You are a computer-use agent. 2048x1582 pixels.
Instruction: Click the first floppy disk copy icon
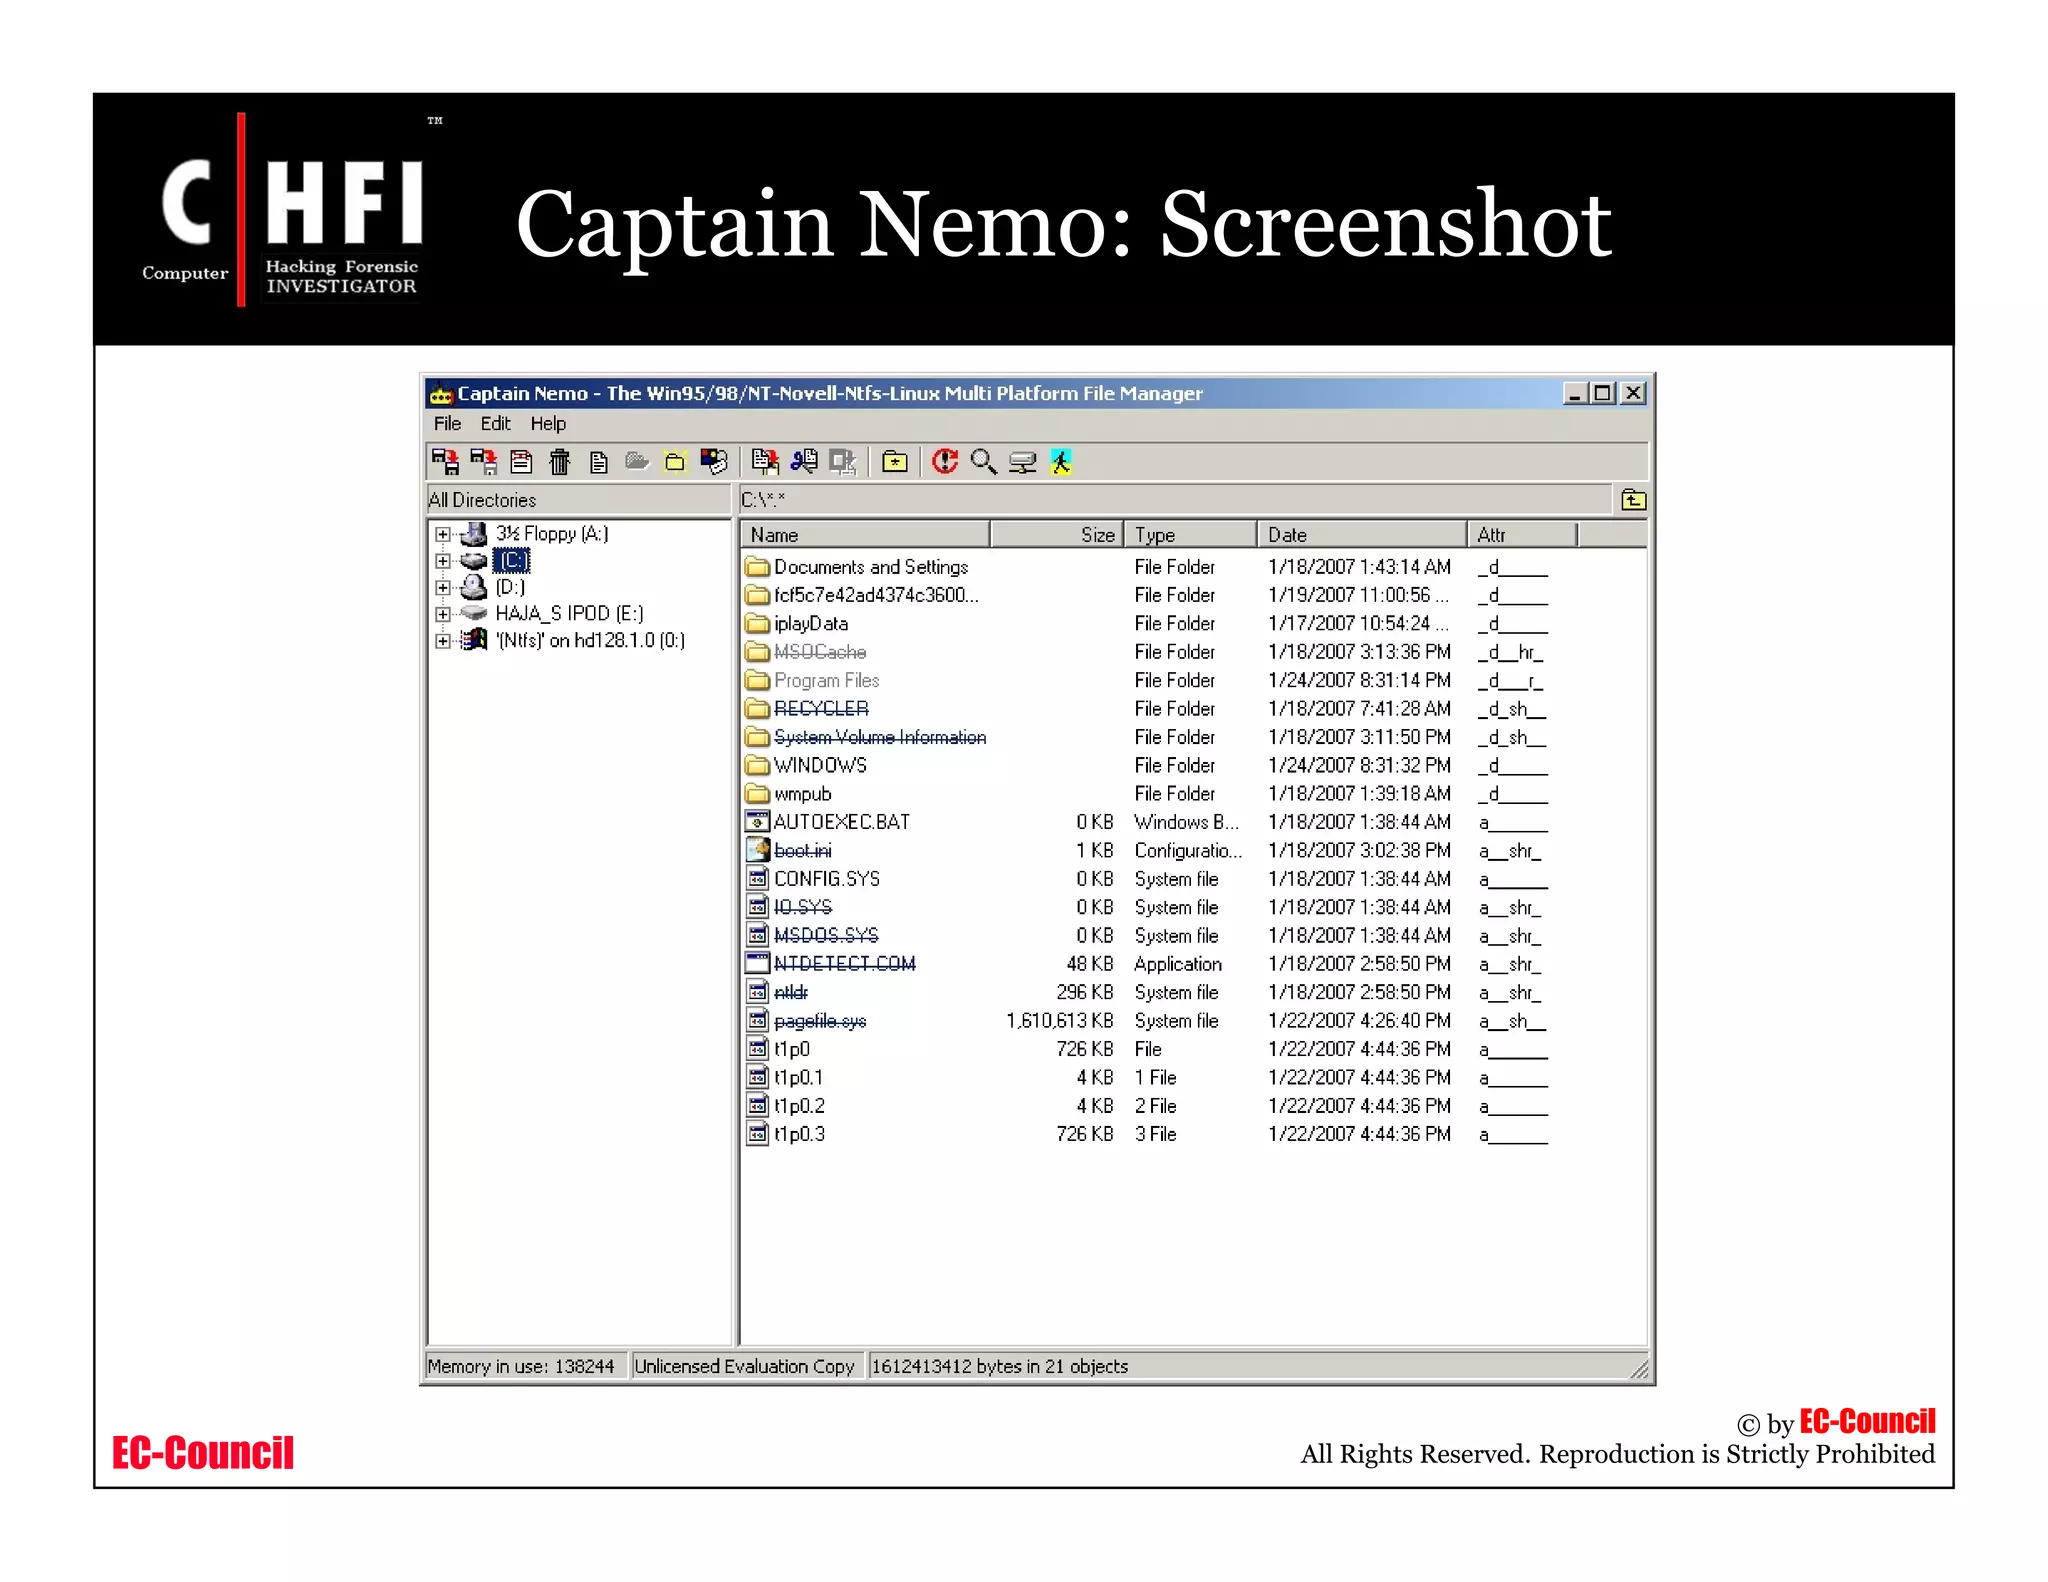445,462
